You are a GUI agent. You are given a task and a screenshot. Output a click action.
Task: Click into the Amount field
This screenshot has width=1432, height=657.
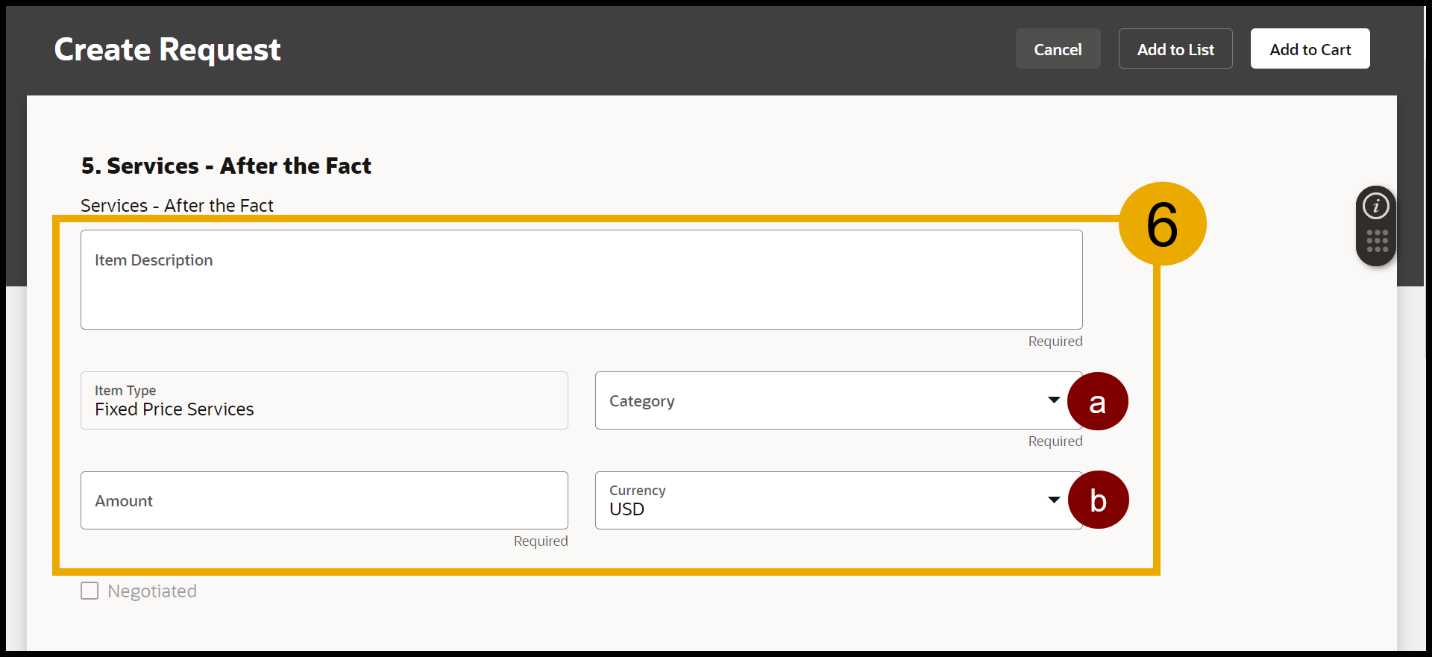tap(324, 500)
